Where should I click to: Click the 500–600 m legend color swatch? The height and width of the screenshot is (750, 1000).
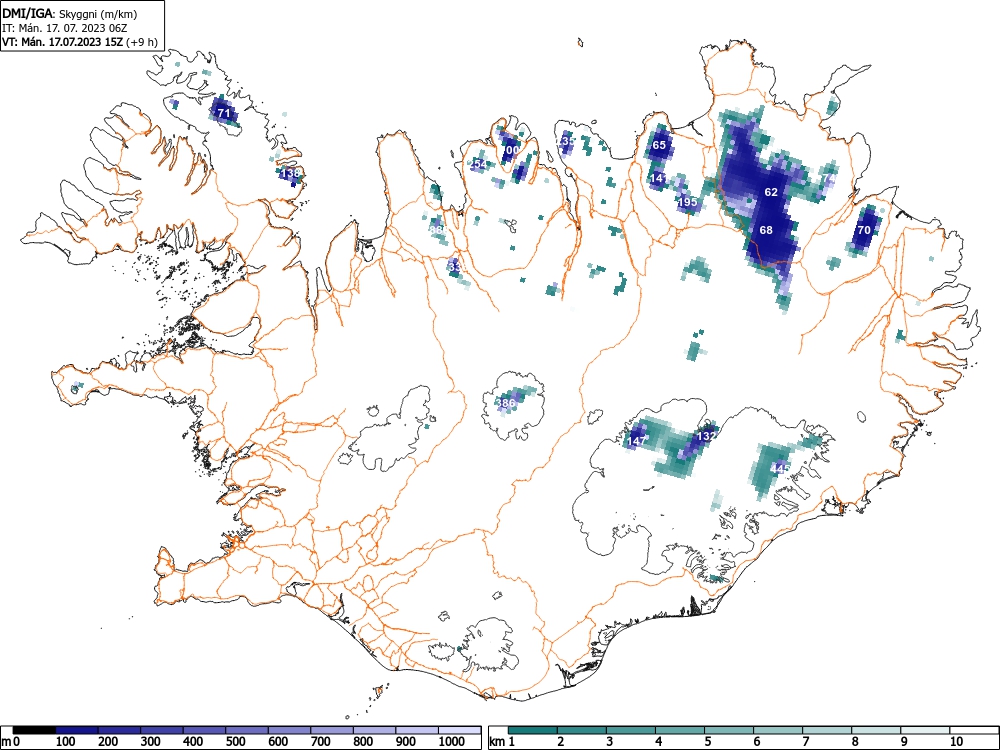coord(247,730)
